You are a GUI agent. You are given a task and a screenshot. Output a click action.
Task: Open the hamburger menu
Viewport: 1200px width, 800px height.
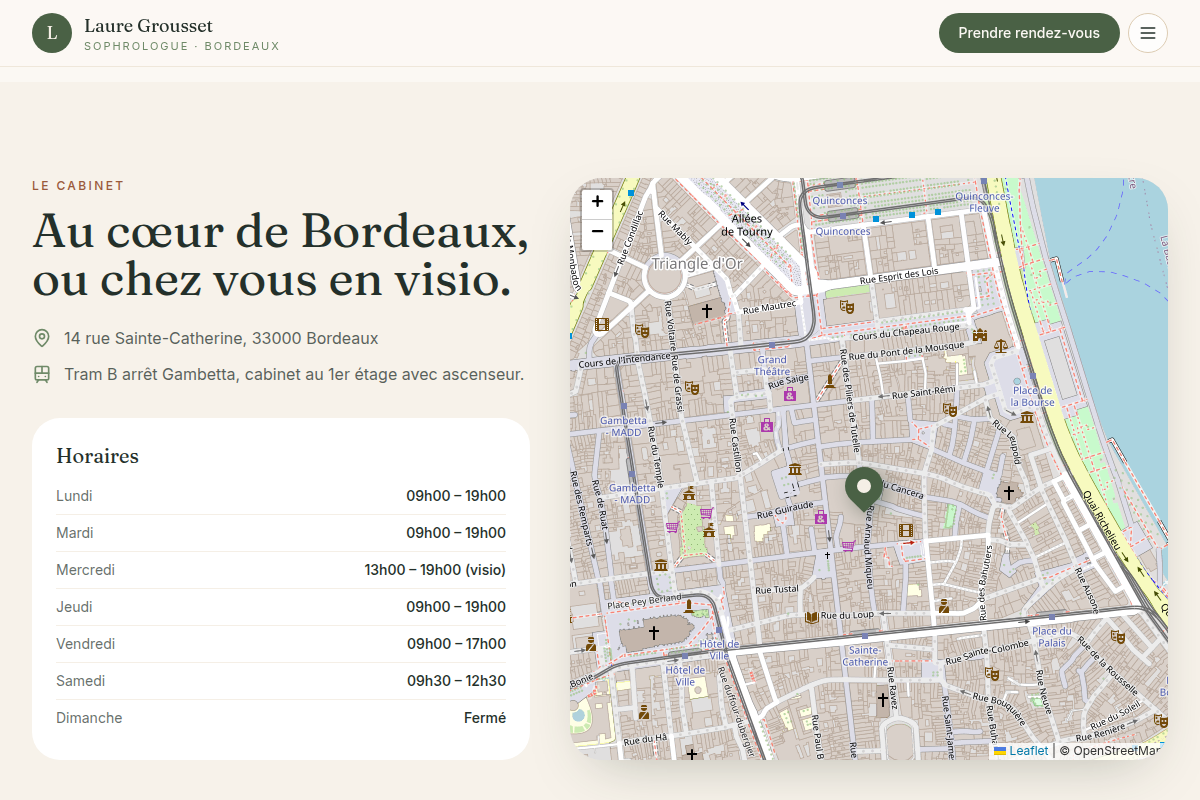coord(1148,33)
